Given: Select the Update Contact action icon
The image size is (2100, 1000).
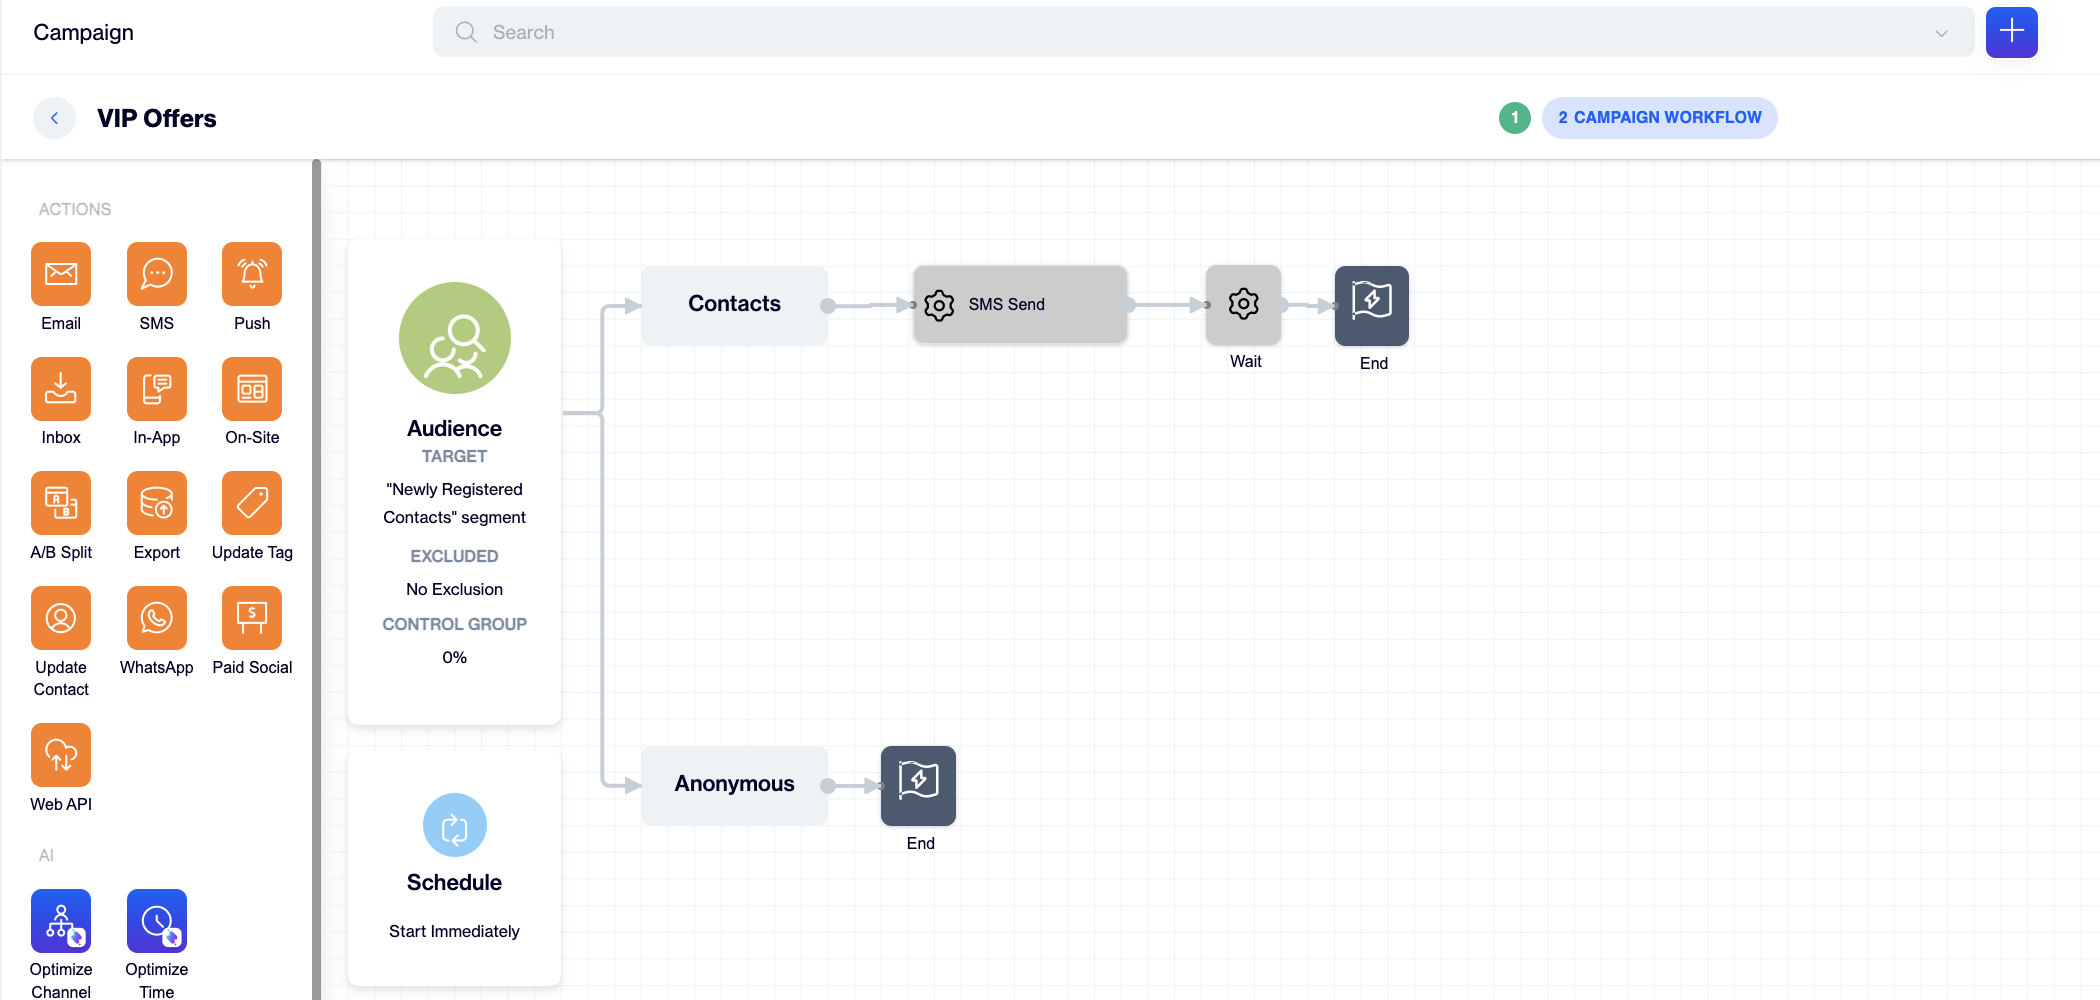Looking at the screenshot, I should (61, 618).
